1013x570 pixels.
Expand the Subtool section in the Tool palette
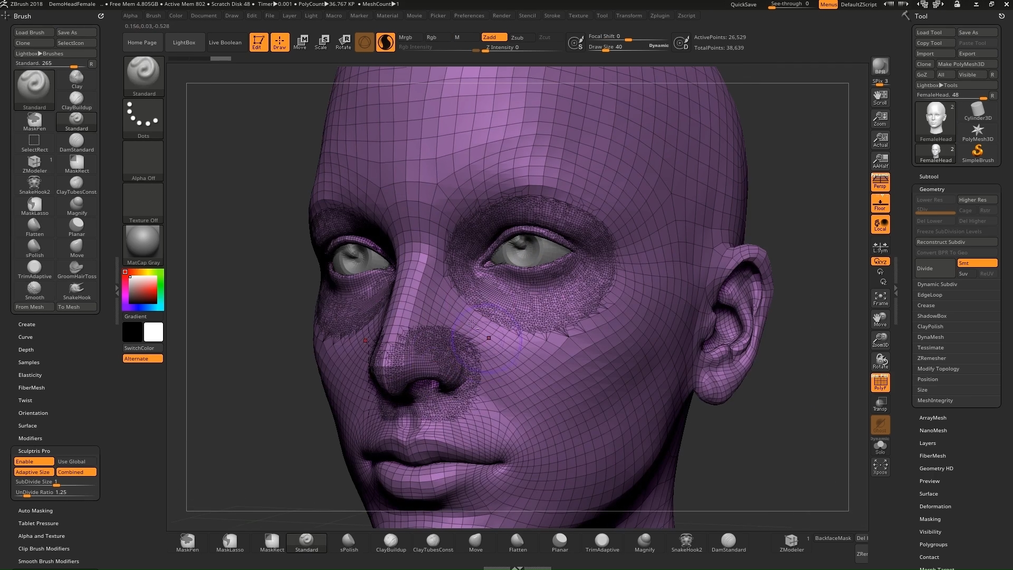tap(929, 176)
